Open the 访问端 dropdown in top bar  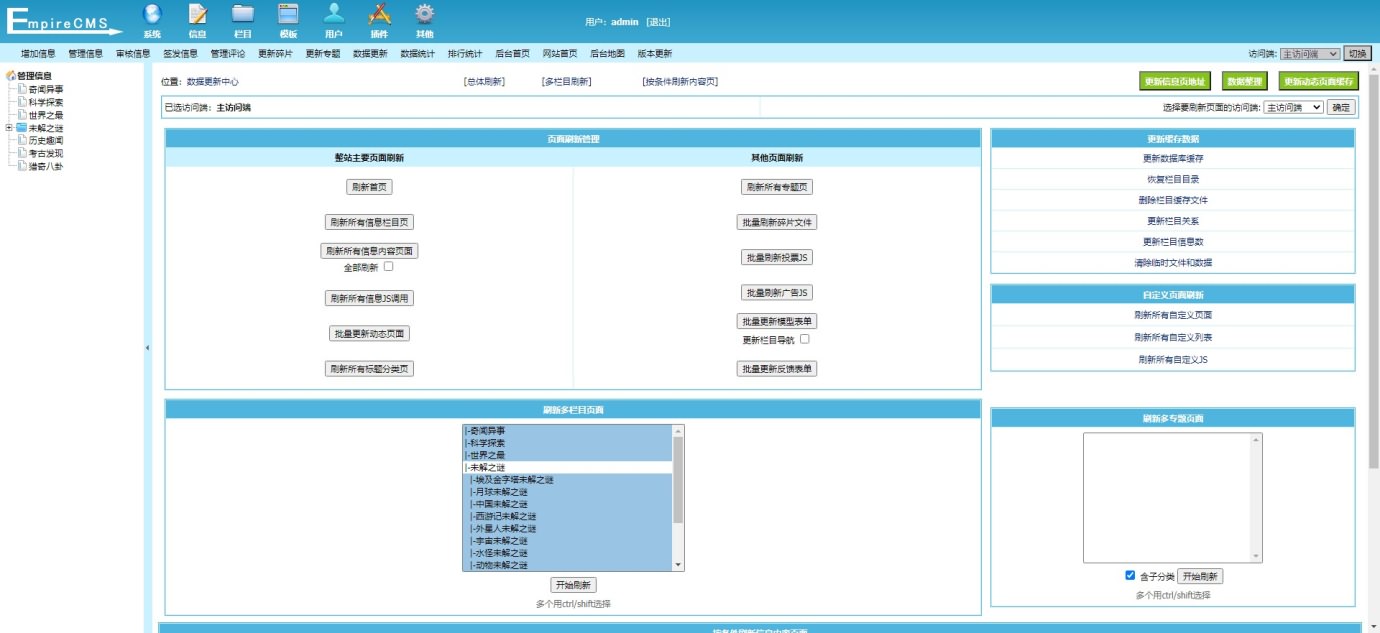(x=1310, y=54)
